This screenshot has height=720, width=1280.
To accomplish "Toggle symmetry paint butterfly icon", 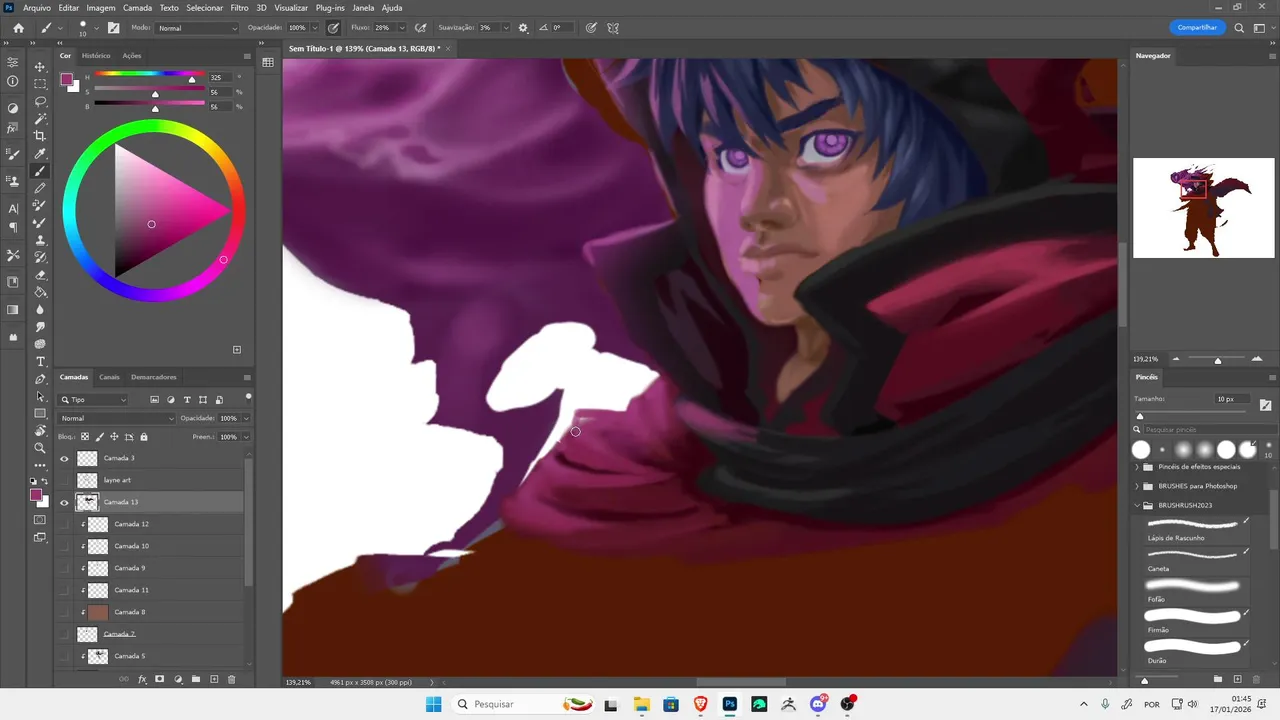I will [613, 28].
